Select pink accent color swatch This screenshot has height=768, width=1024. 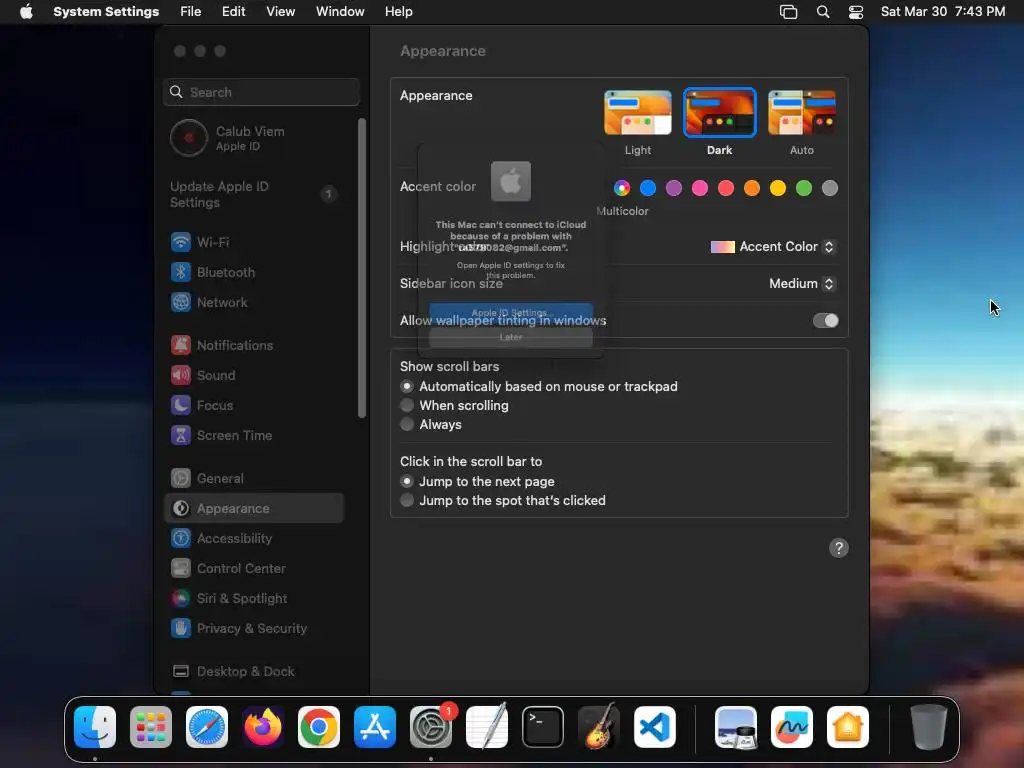tap(700, 188)
